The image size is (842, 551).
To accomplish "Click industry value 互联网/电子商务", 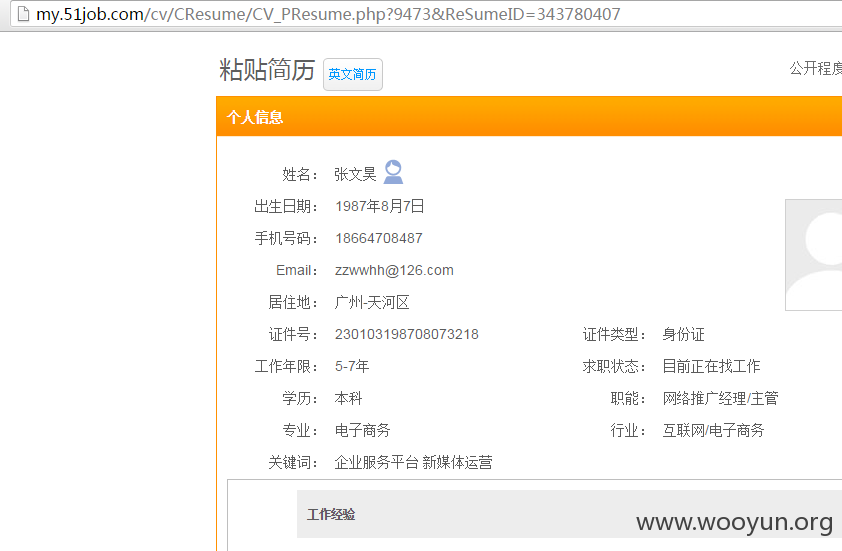I will tap(713, 430).
